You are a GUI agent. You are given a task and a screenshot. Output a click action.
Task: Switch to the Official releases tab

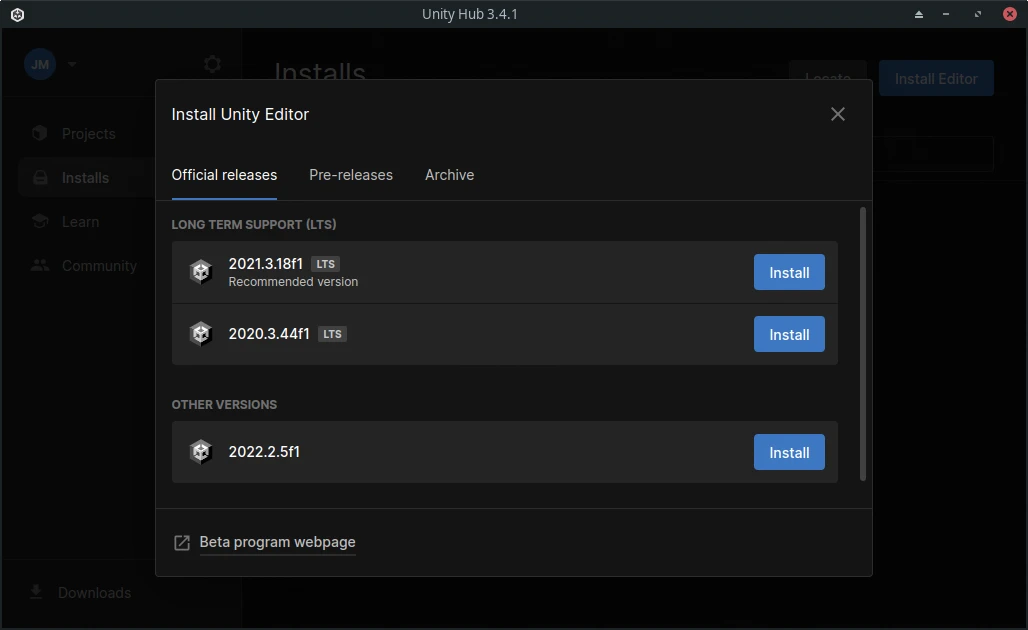tap(224, 175)
